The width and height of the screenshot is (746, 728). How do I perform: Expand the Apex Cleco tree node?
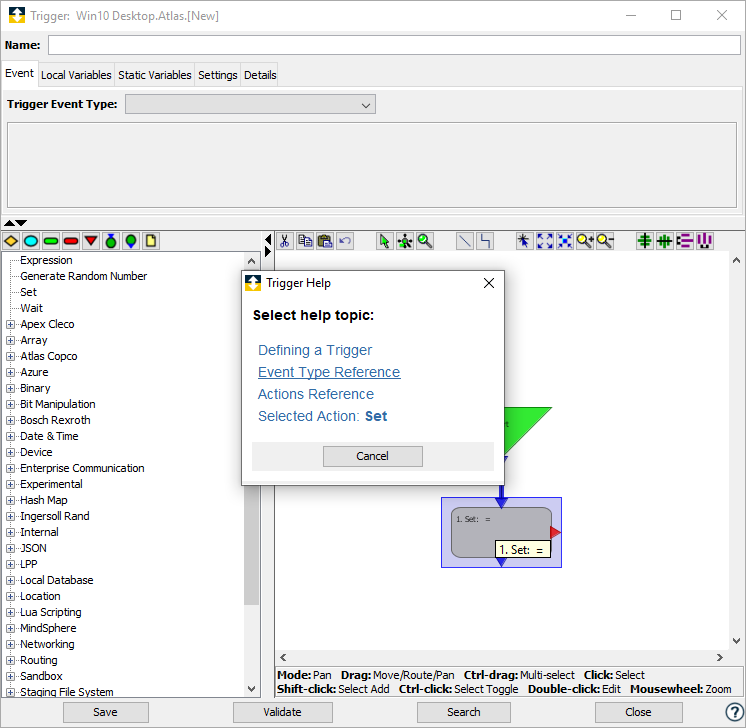[10, 325]
